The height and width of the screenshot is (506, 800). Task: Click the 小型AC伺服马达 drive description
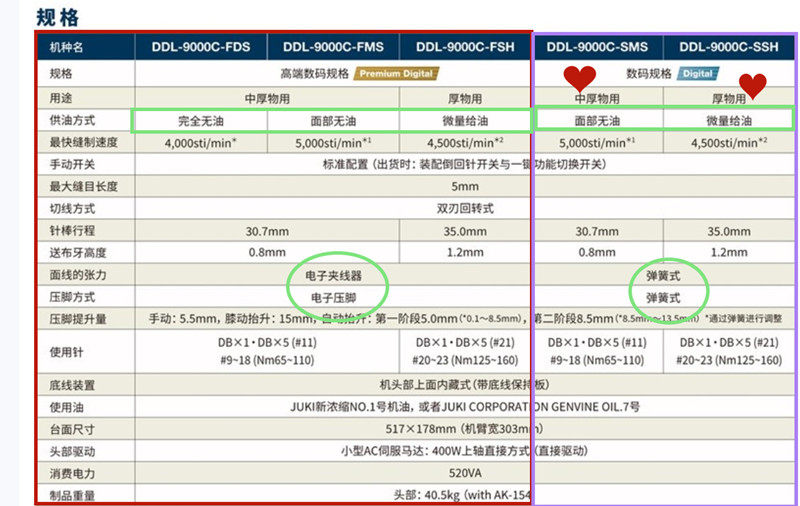[464, 451]
